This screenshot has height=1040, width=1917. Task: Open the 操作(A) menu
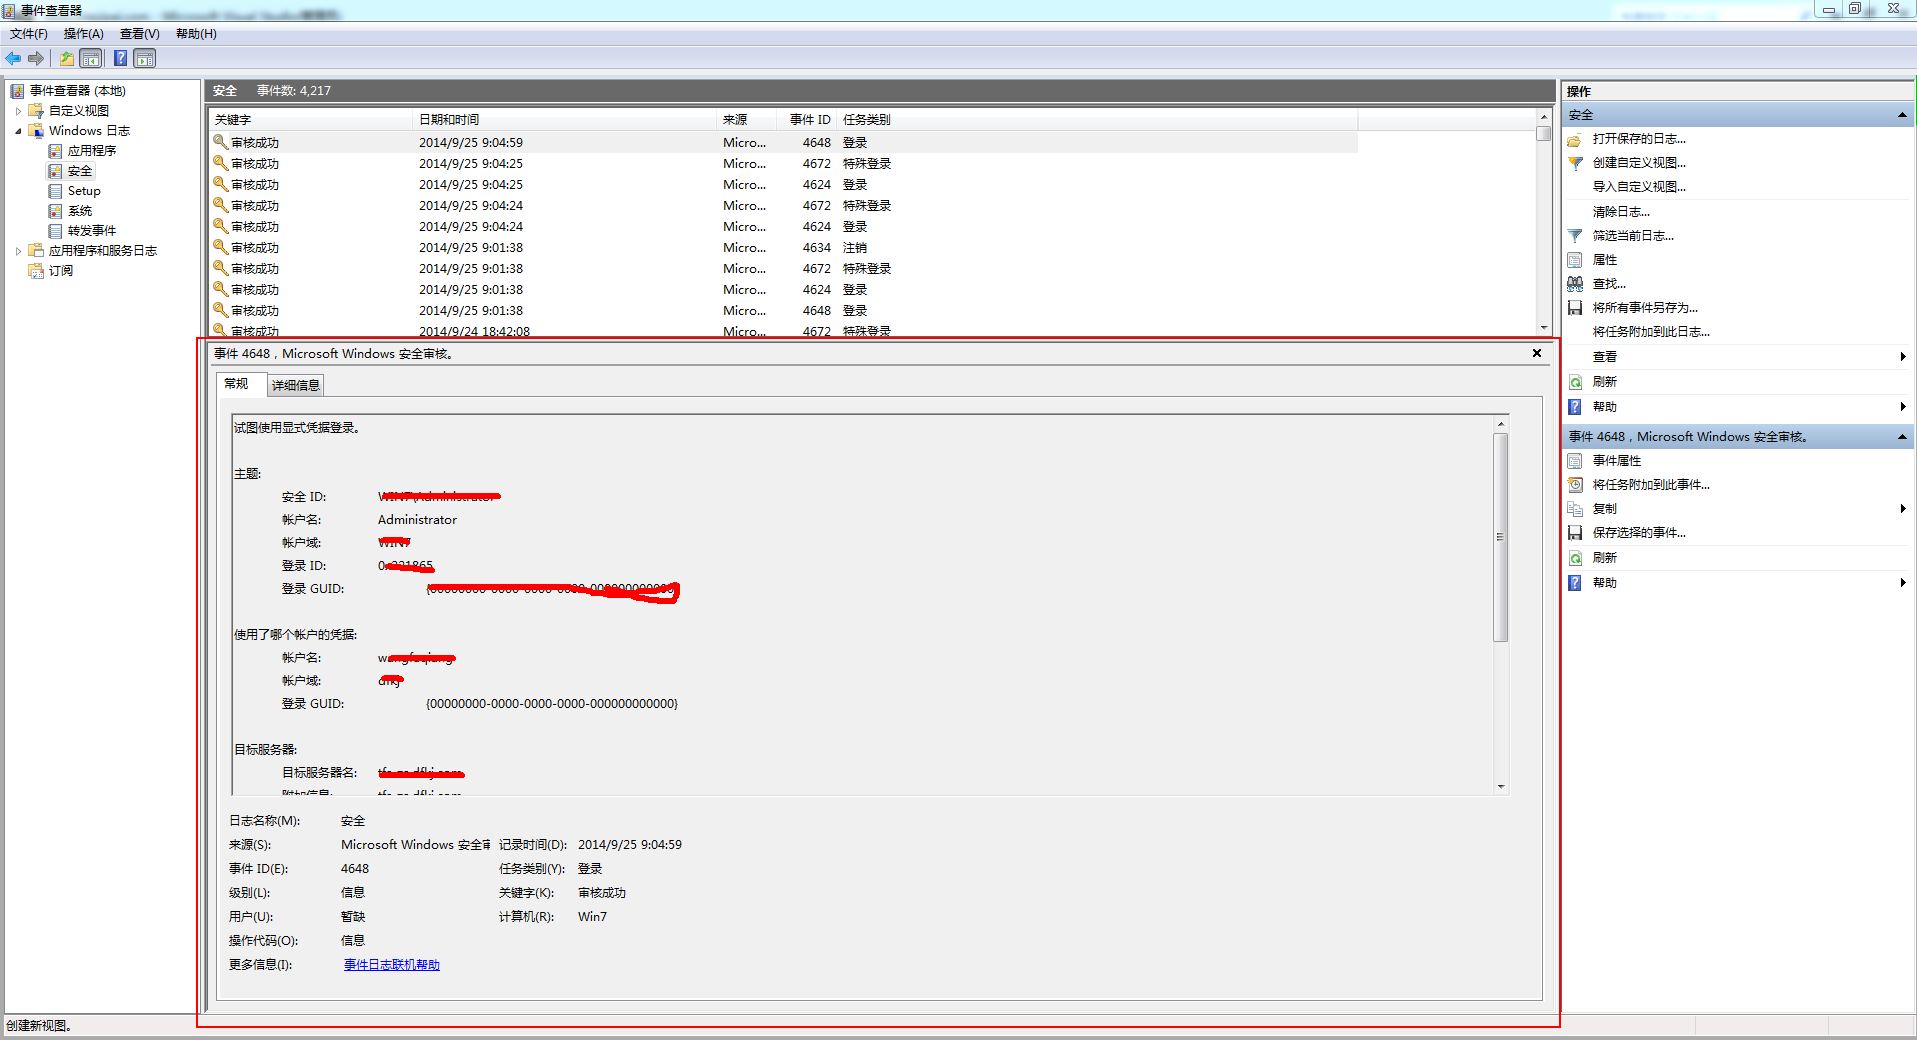pos(83,34)
